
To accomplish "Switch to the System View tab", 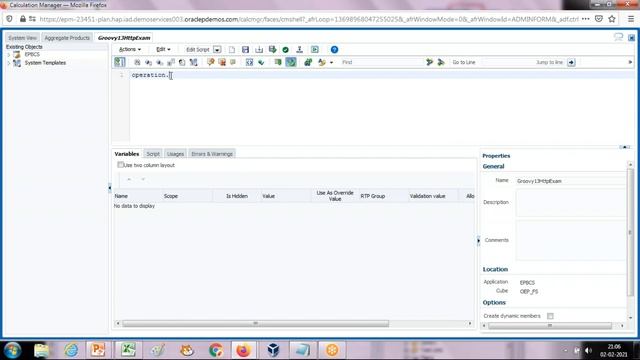I will (x=22, y=38).
